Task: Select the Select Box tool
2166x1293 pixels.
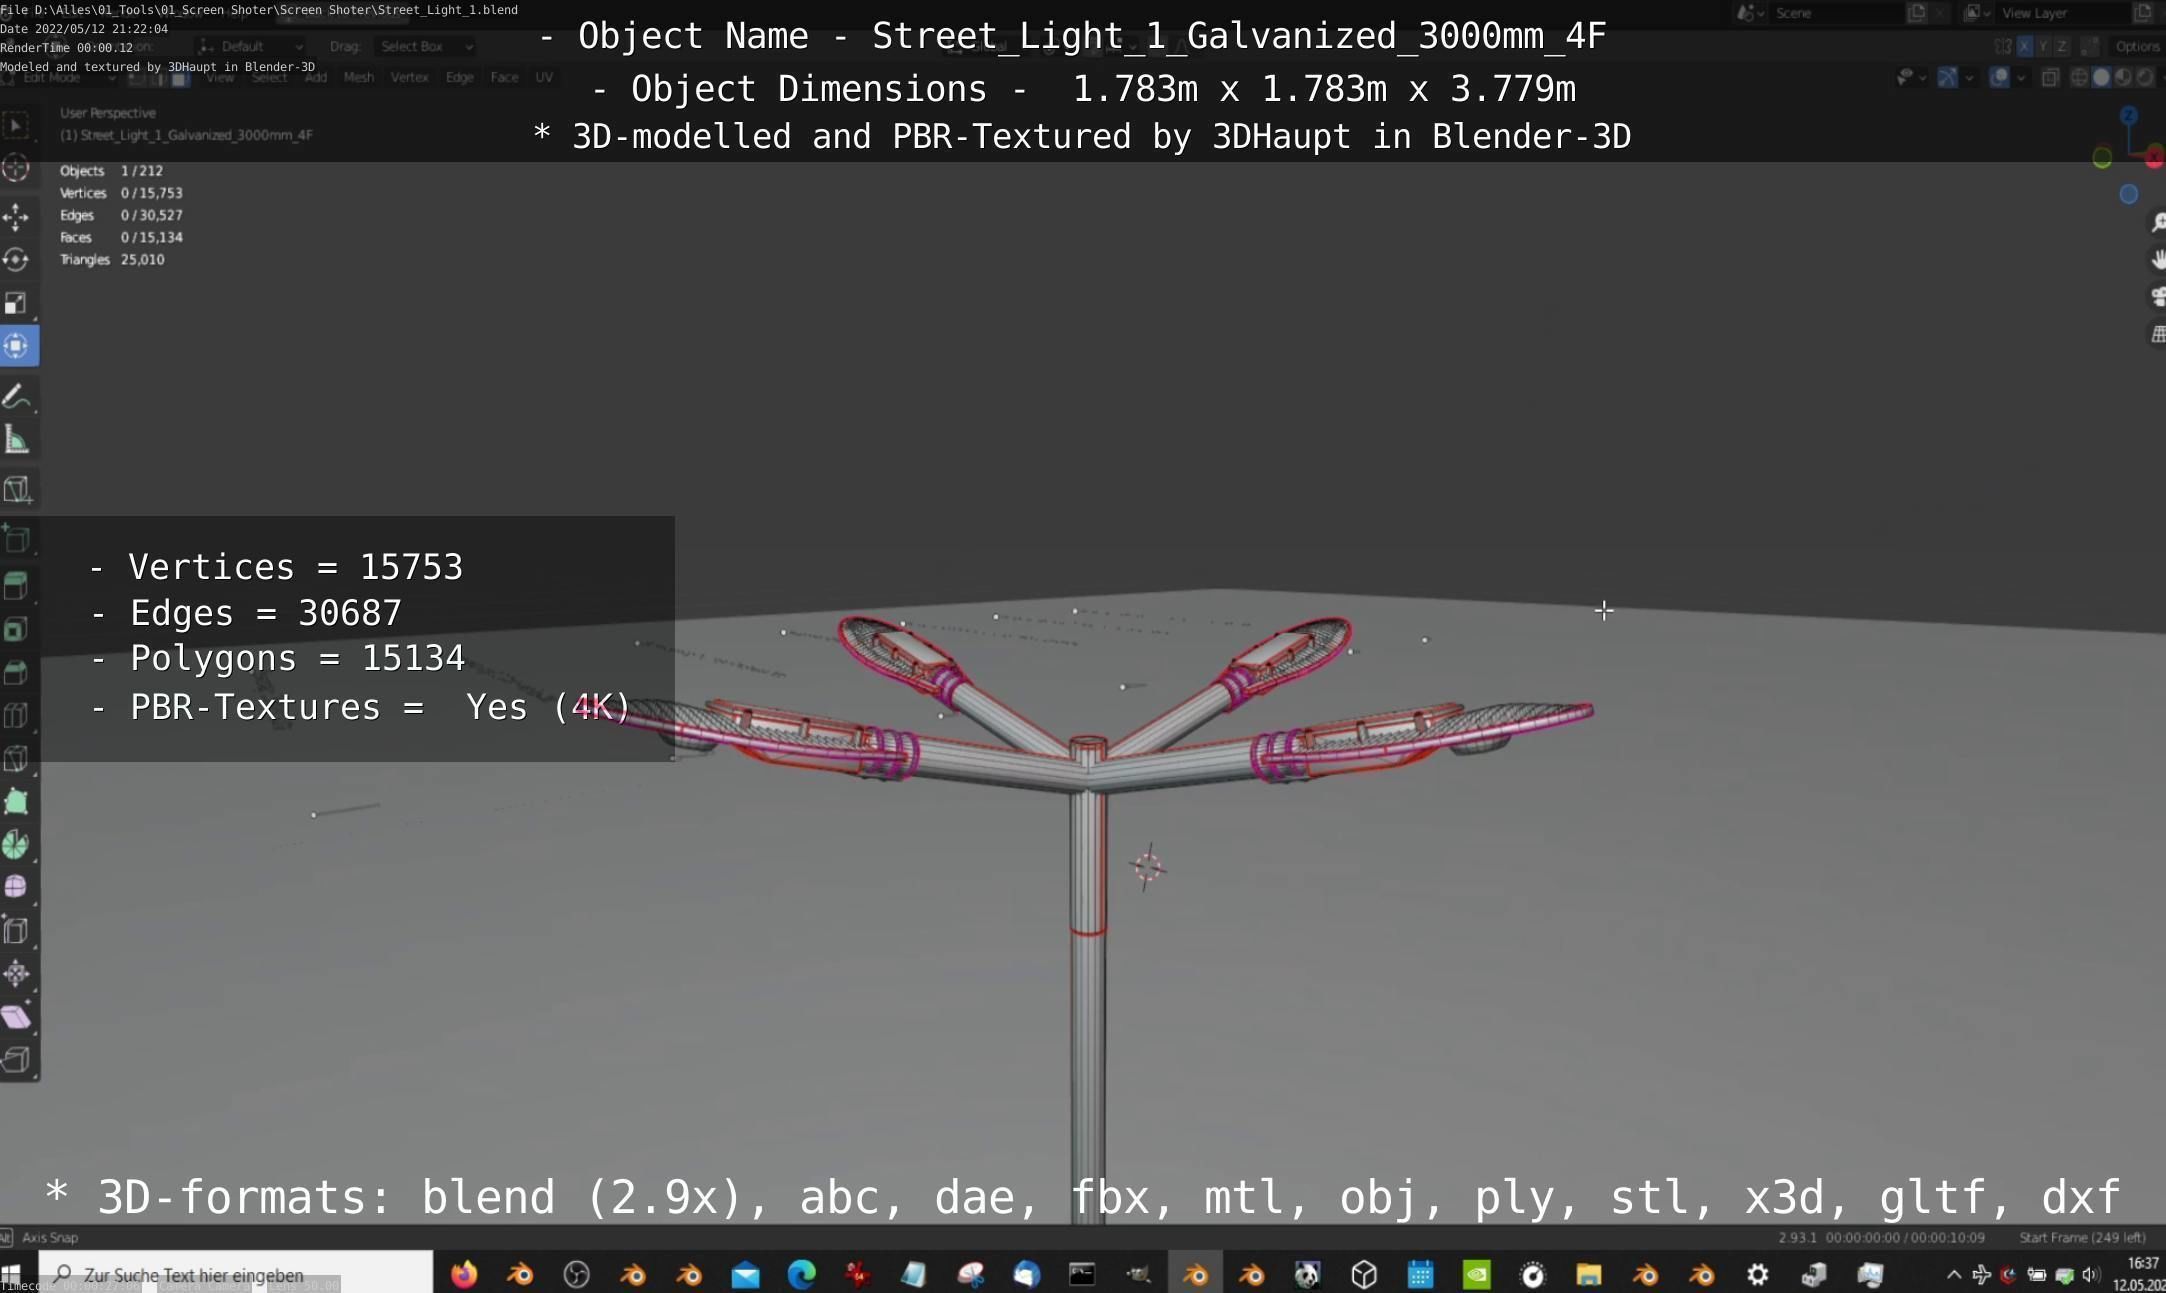Action: click(16, 127)
